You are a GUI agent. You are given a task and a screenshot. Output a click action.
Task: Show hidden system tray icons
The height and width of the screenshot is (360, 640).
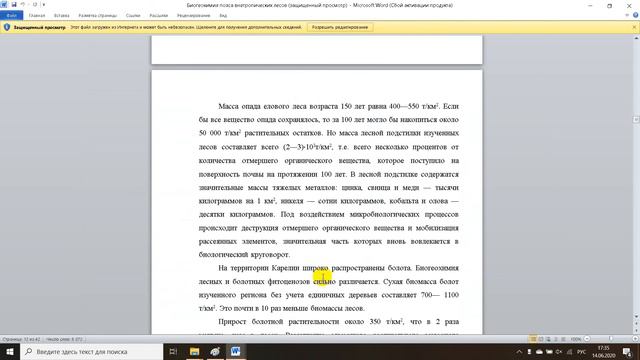coord(519,352)
